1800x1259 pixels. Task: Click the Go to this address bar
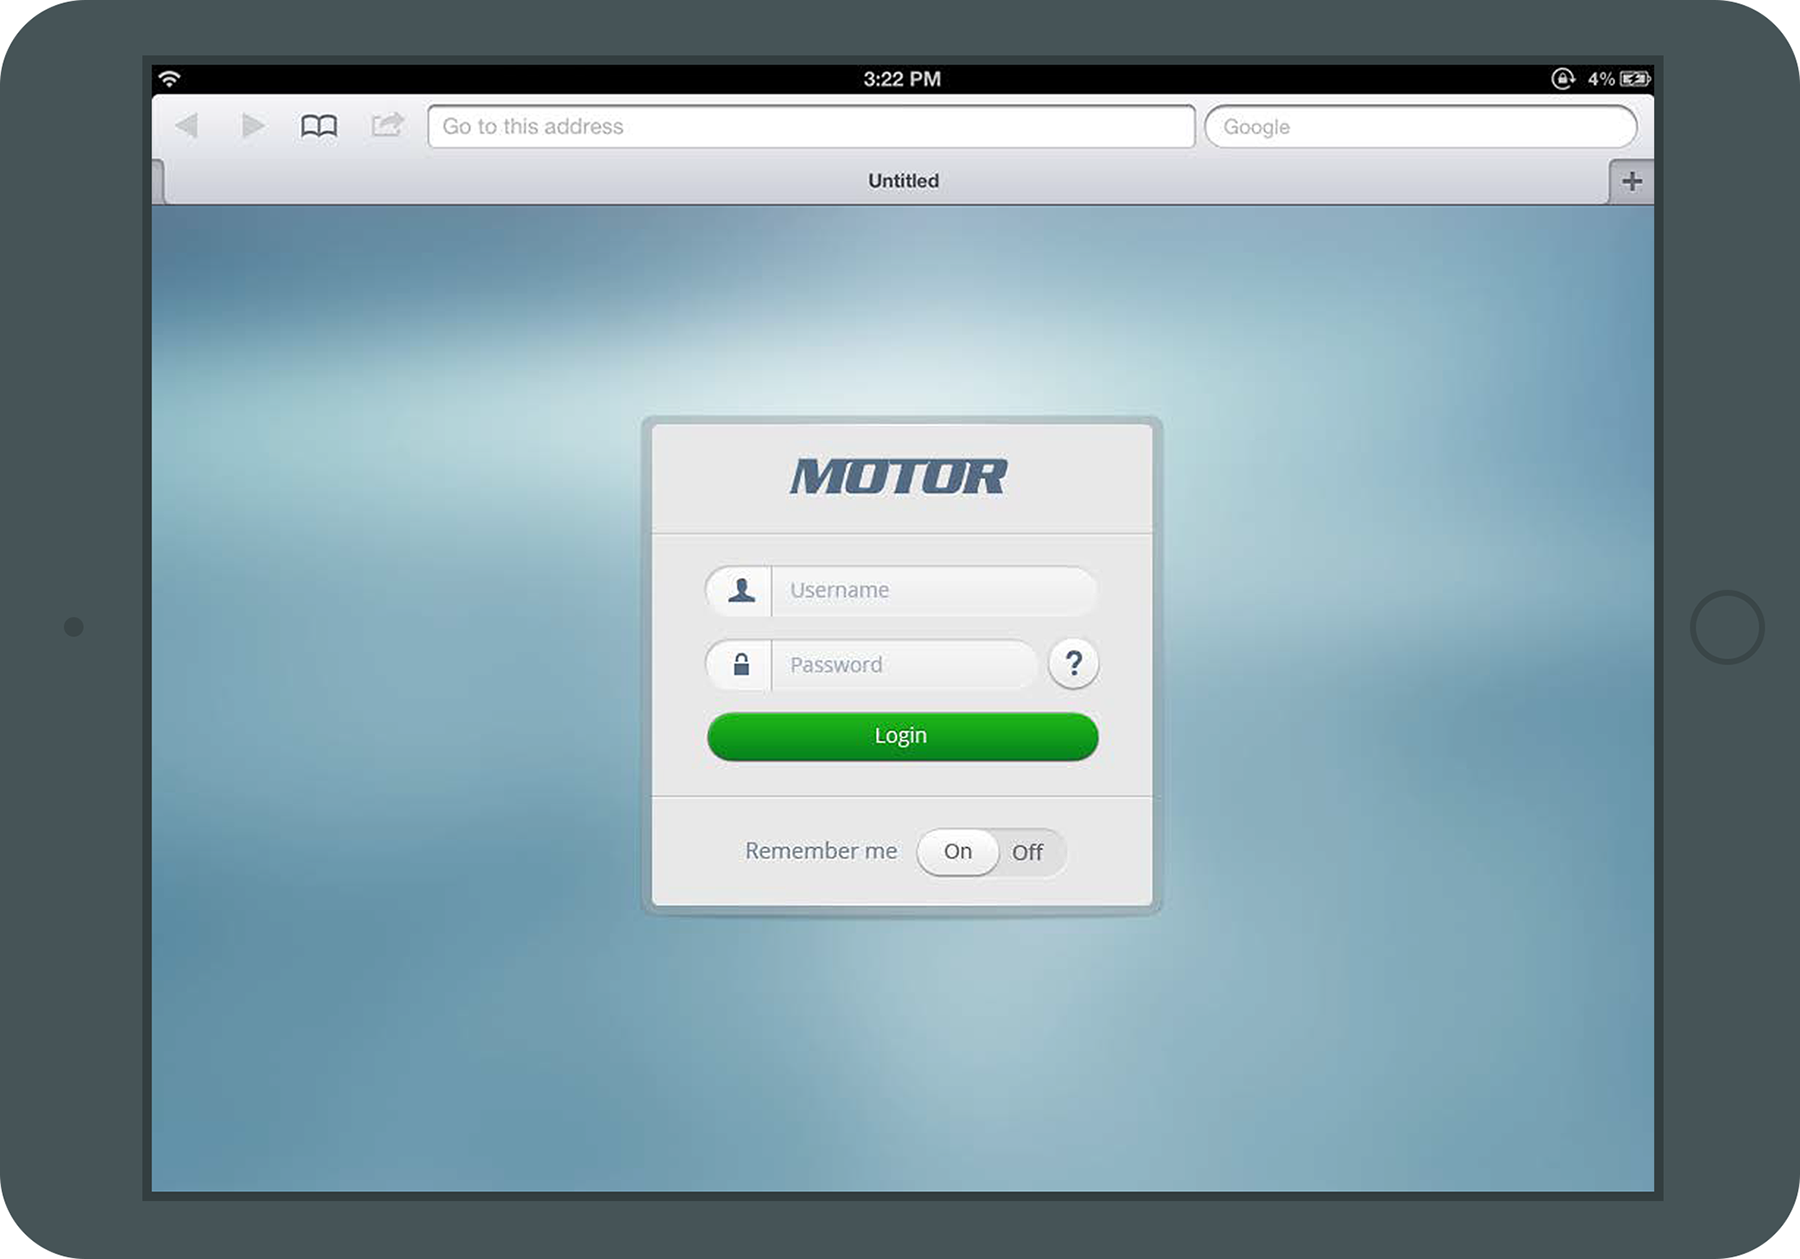click(x=811, y=127)
